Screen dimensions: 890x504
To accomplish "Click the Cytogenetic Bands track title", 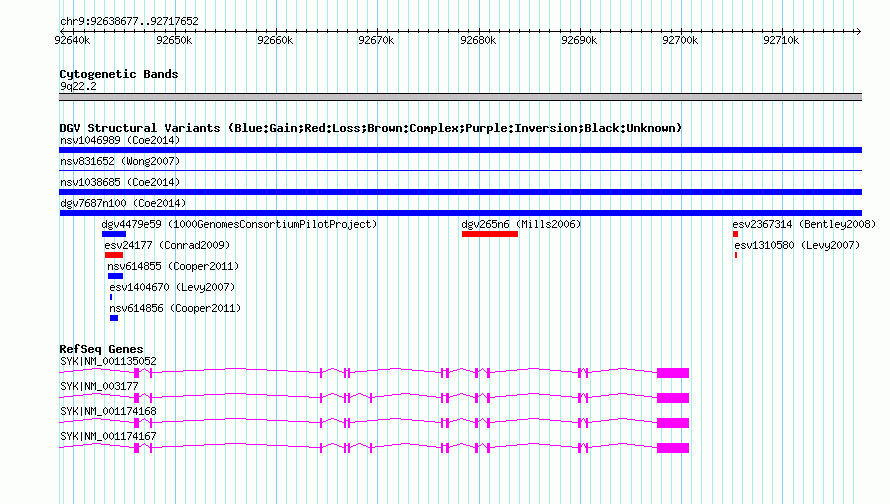I will click(x=119, y=74).
